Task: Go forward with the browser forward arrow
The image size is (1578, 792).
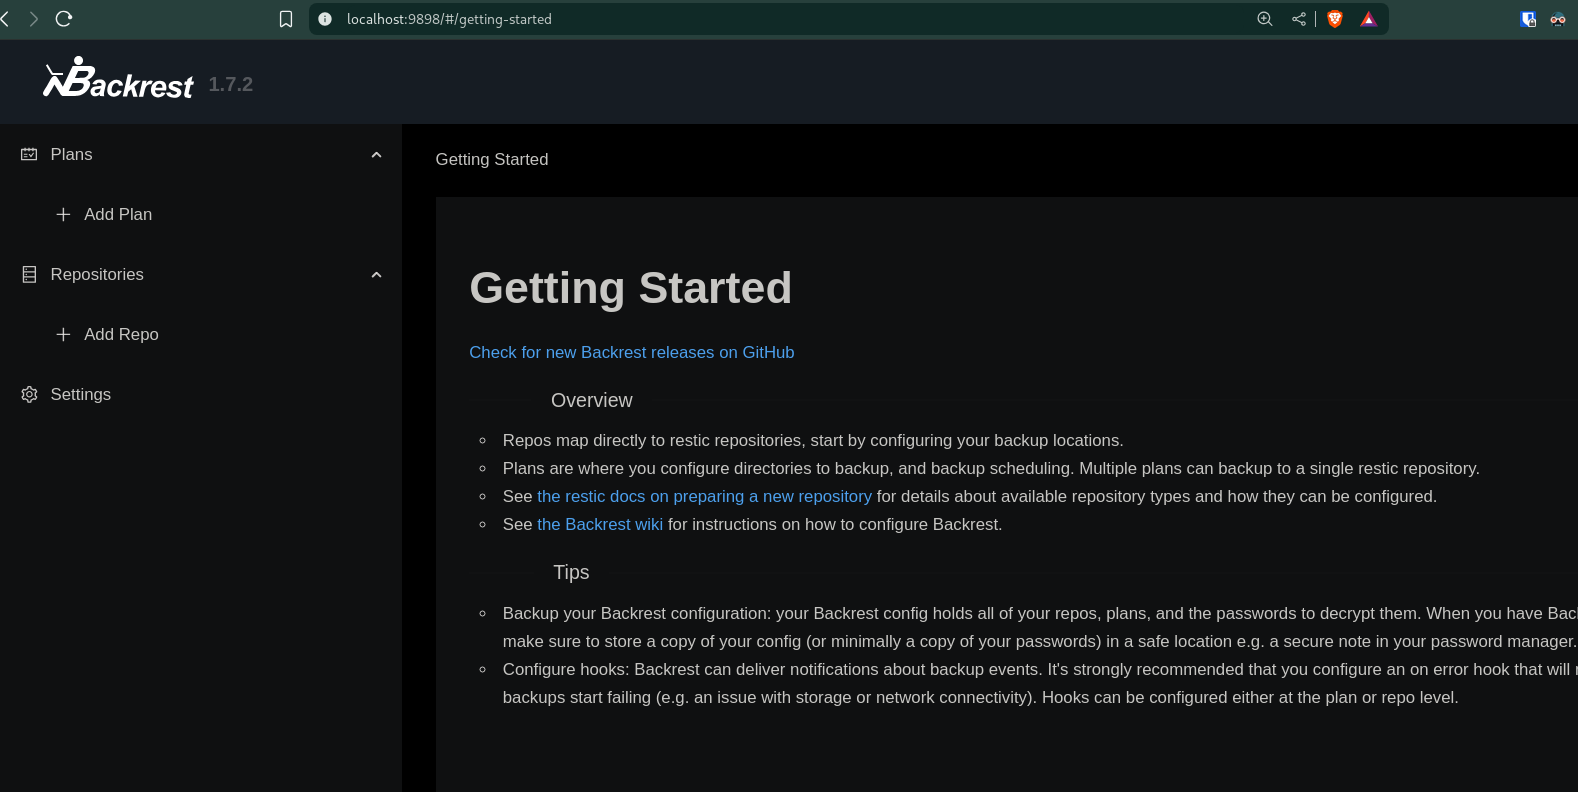Action: (34, 19)
